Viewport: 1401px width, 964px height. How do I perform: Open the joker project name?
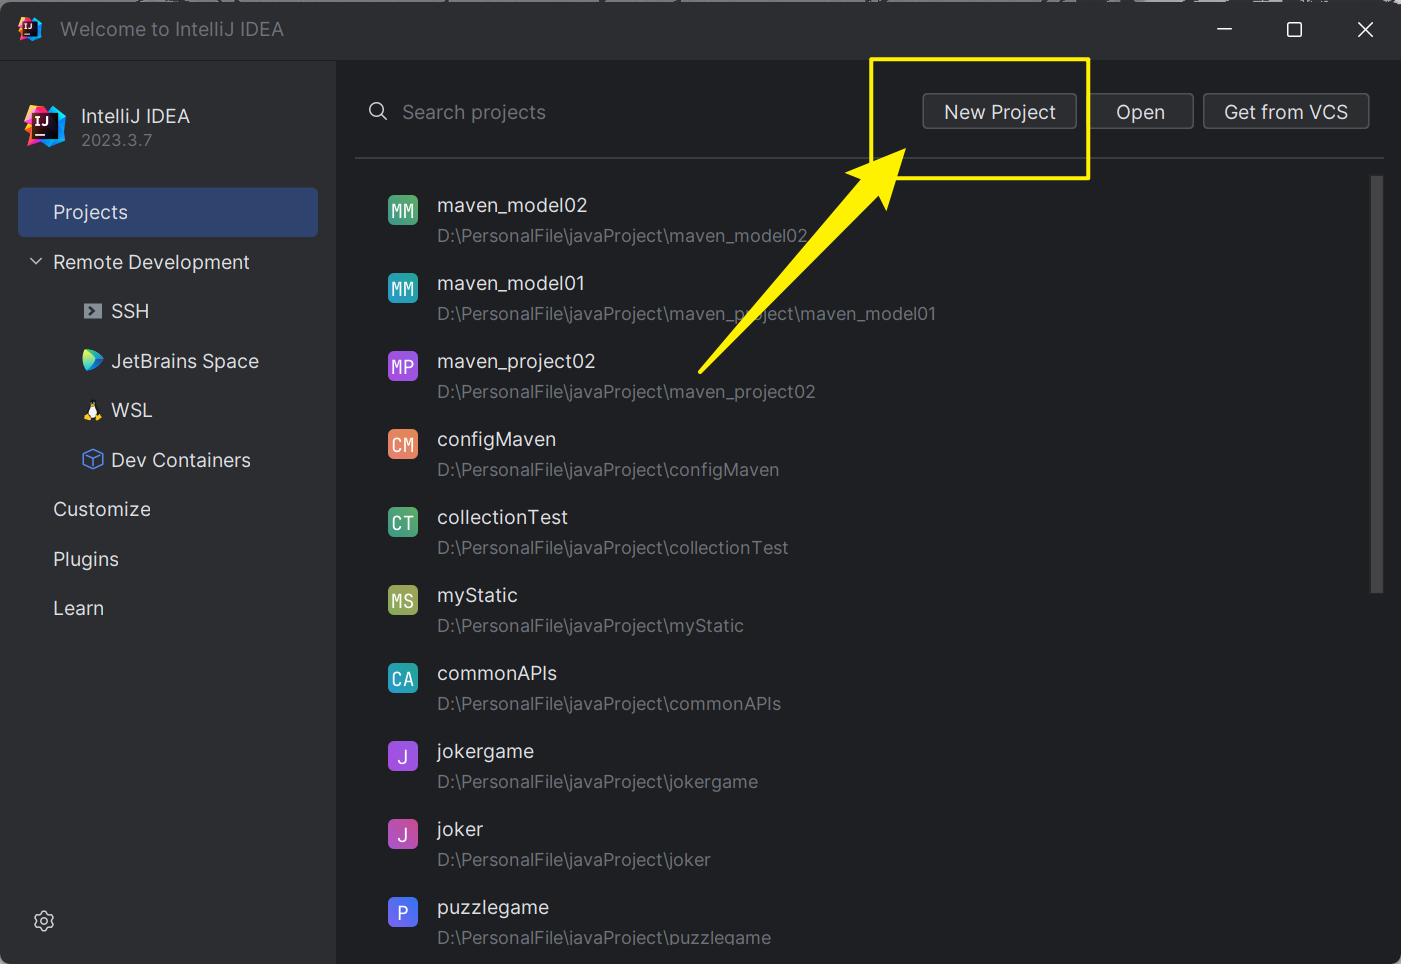pyautogui.click(x=460, y=829)
